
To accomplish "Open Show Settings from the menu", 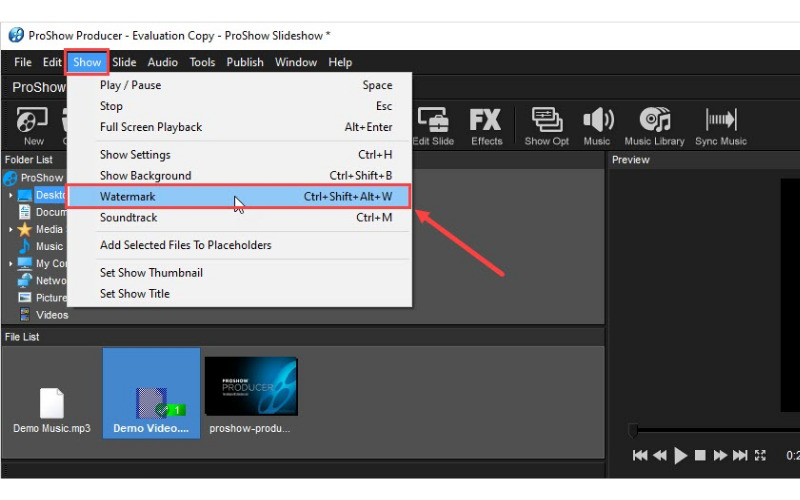I will tap(239, 155).
